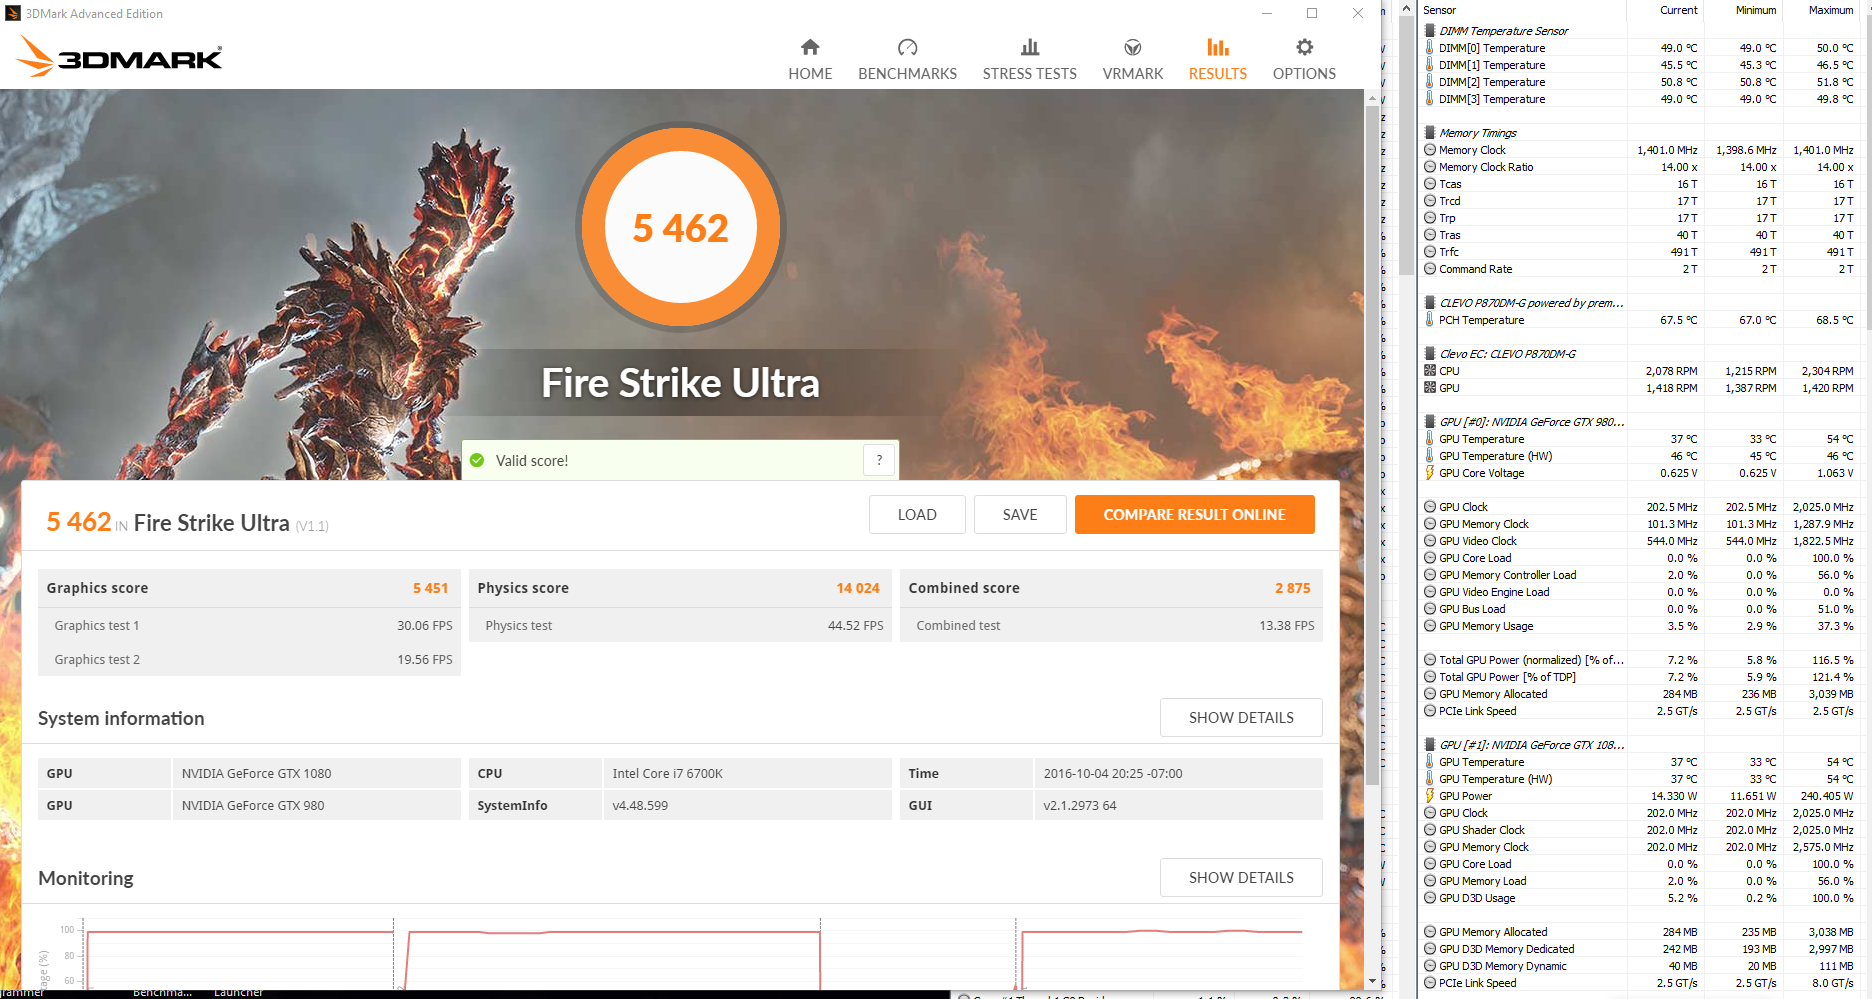
Task: Open the HOME tab in 3DMark
Action: 810,59
